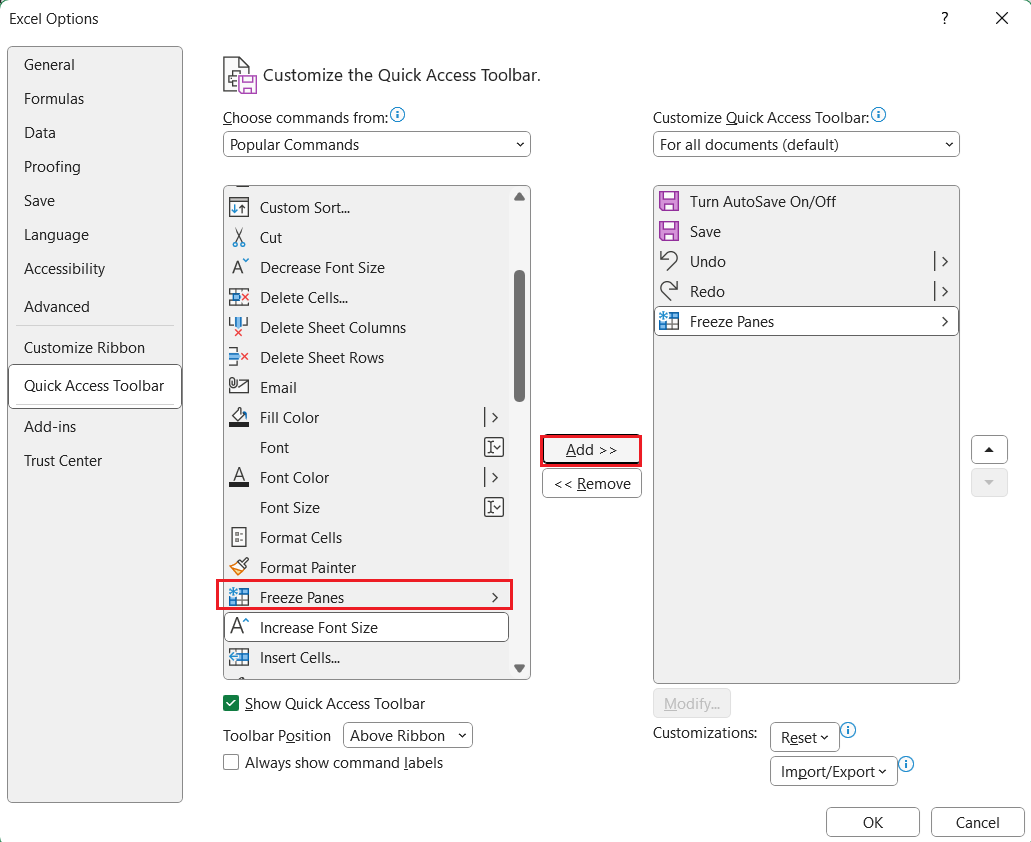Click the Redo arrow icon

pyautogui.click(x=669, y=291)
